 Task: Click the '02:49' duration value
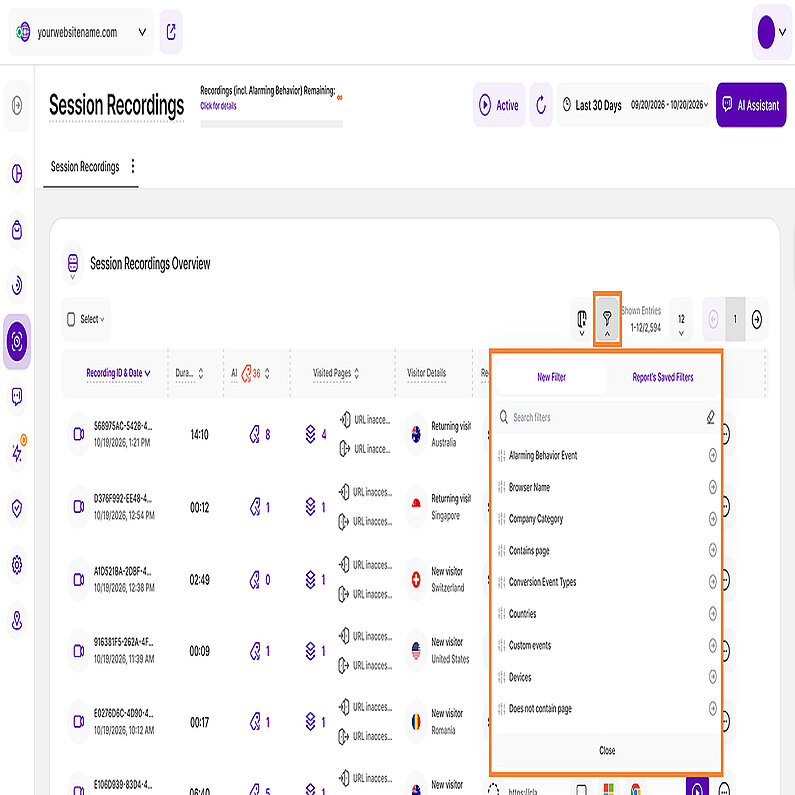click(x=199, y=580)
